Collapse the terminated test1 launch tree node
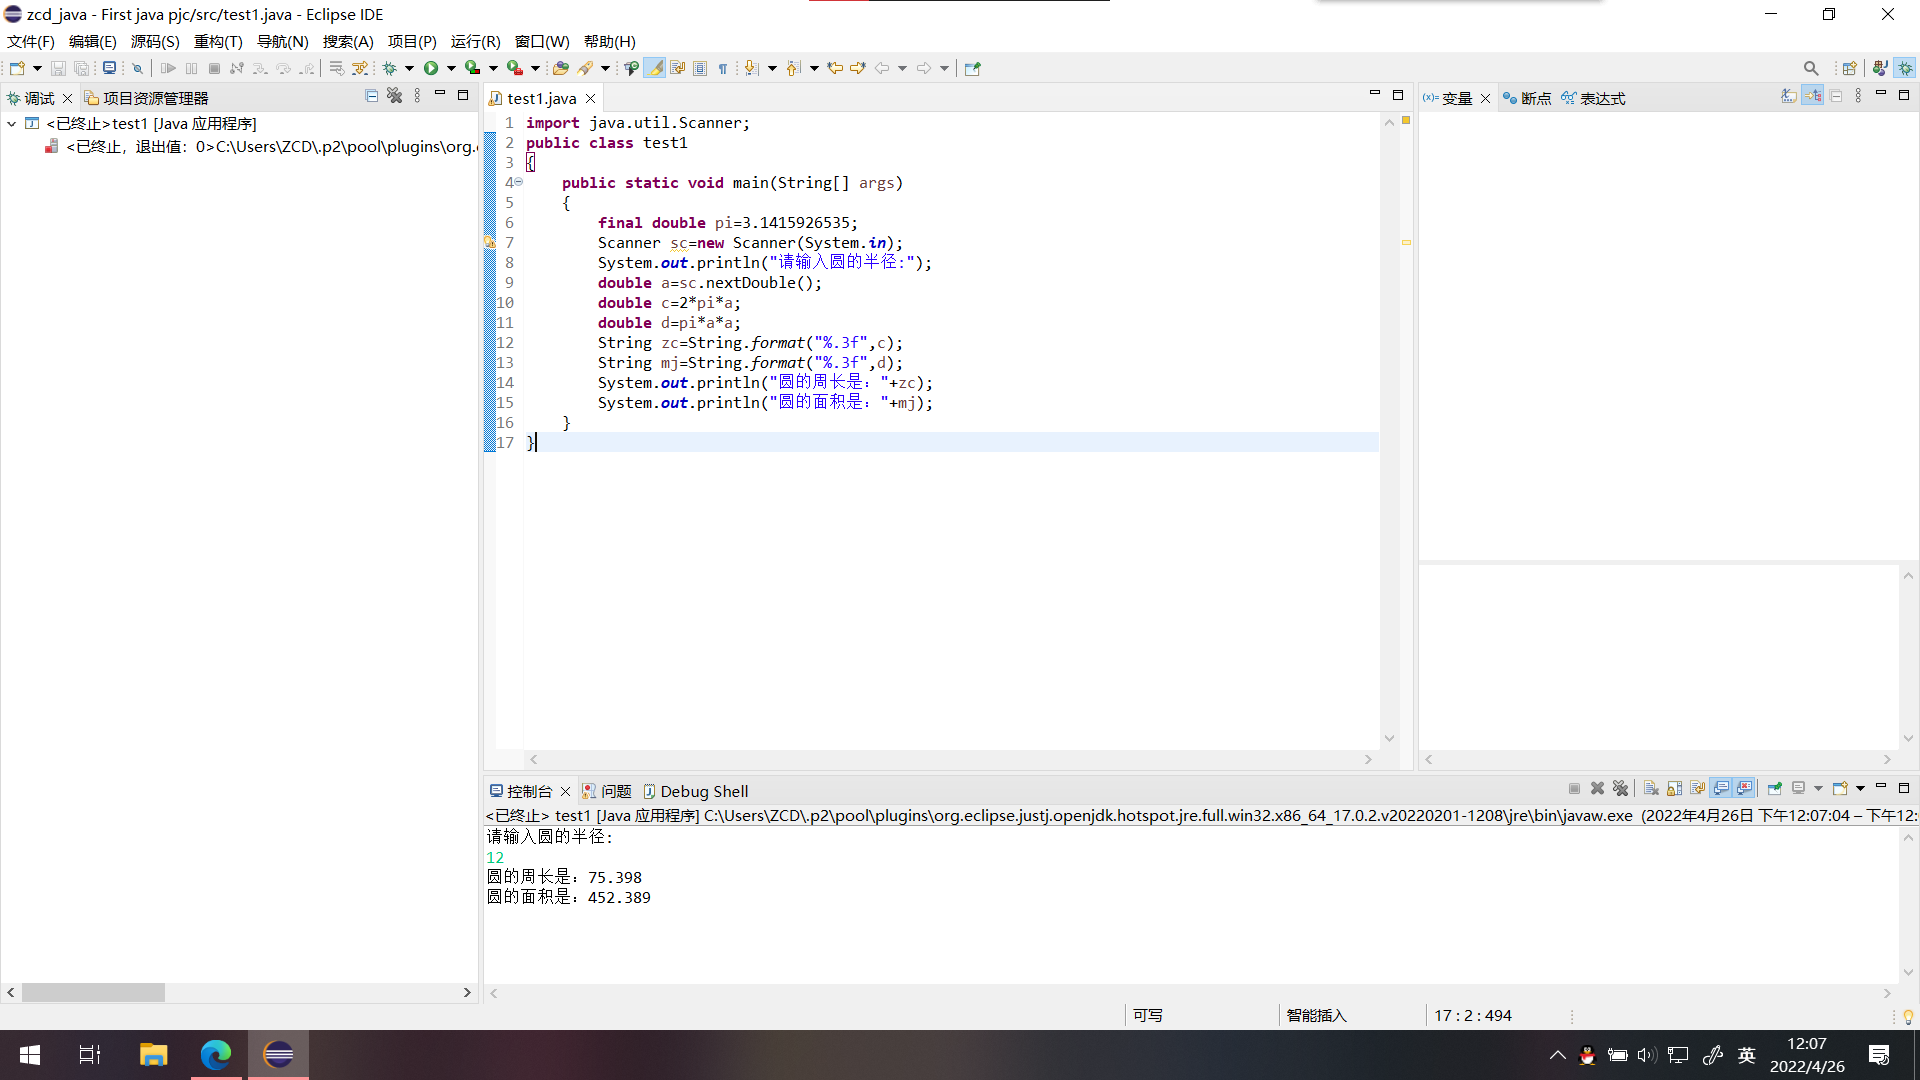 [11, 124]
